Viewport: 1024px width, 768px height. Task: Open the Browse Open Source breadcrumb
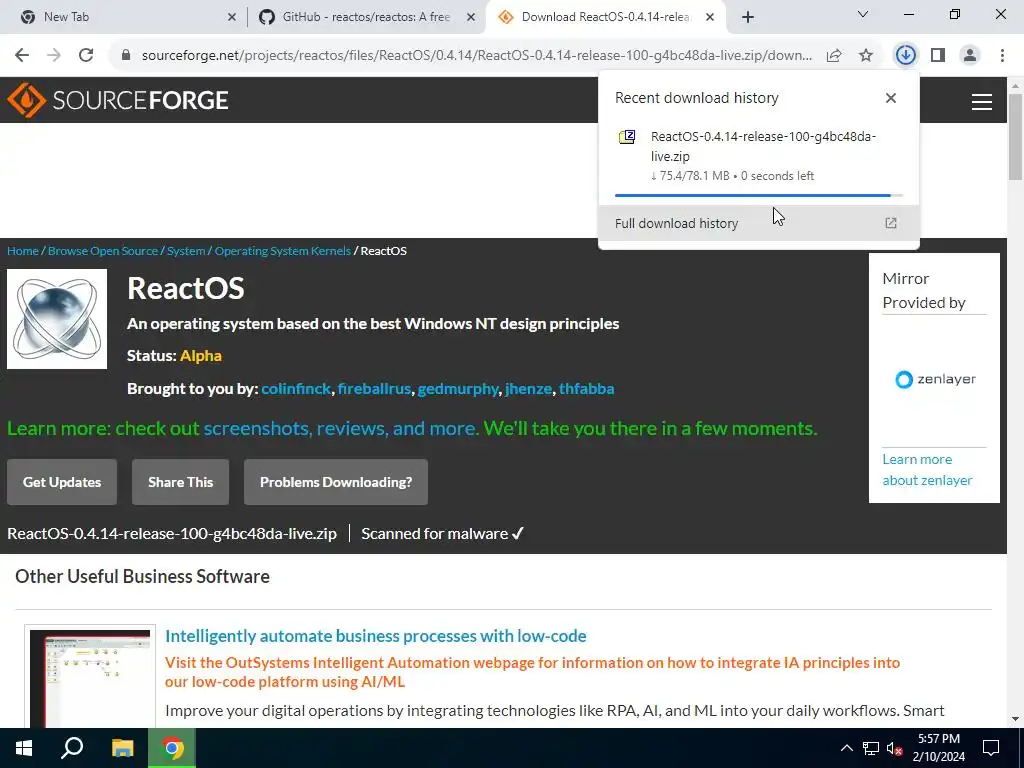tap(103, 251)
